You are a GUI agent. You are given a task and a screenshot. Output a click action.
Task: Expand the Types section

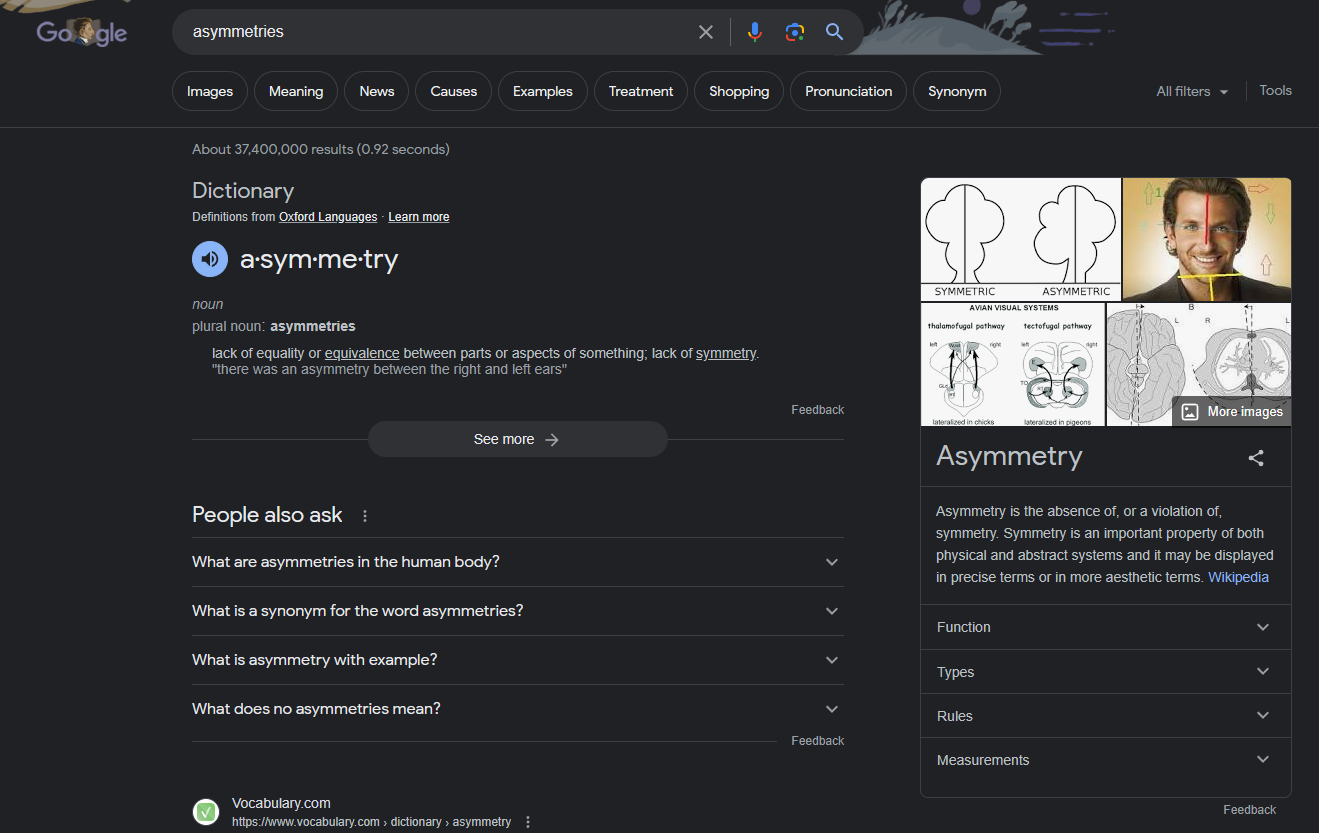point(1106,672)
